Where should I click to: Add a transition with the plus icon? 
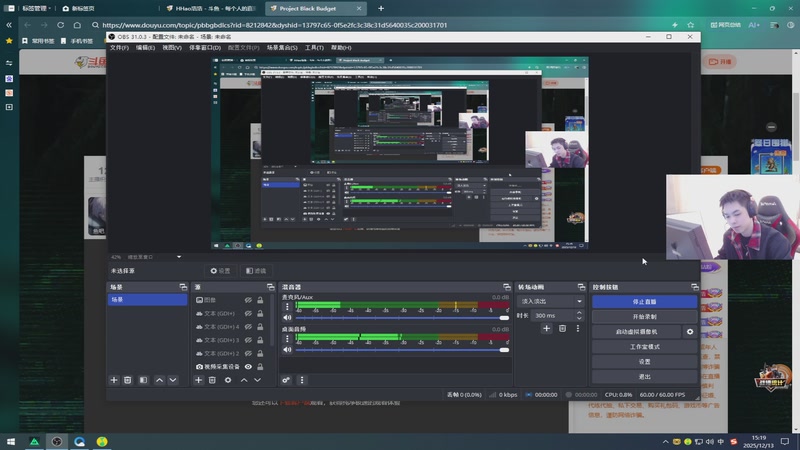(546, 329)
